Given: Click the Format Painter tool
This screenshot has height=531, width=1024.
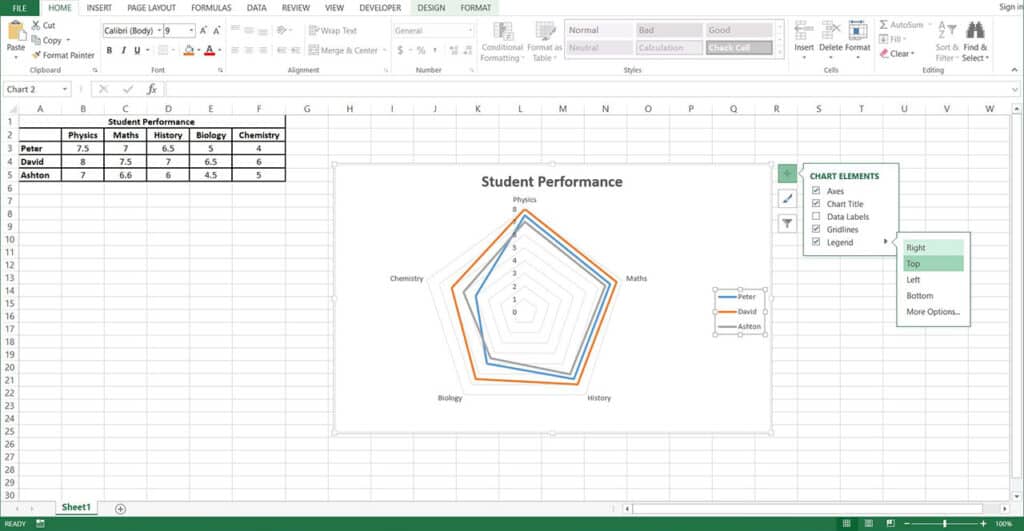Looking at the screenshot, I should tap(62, 55).
